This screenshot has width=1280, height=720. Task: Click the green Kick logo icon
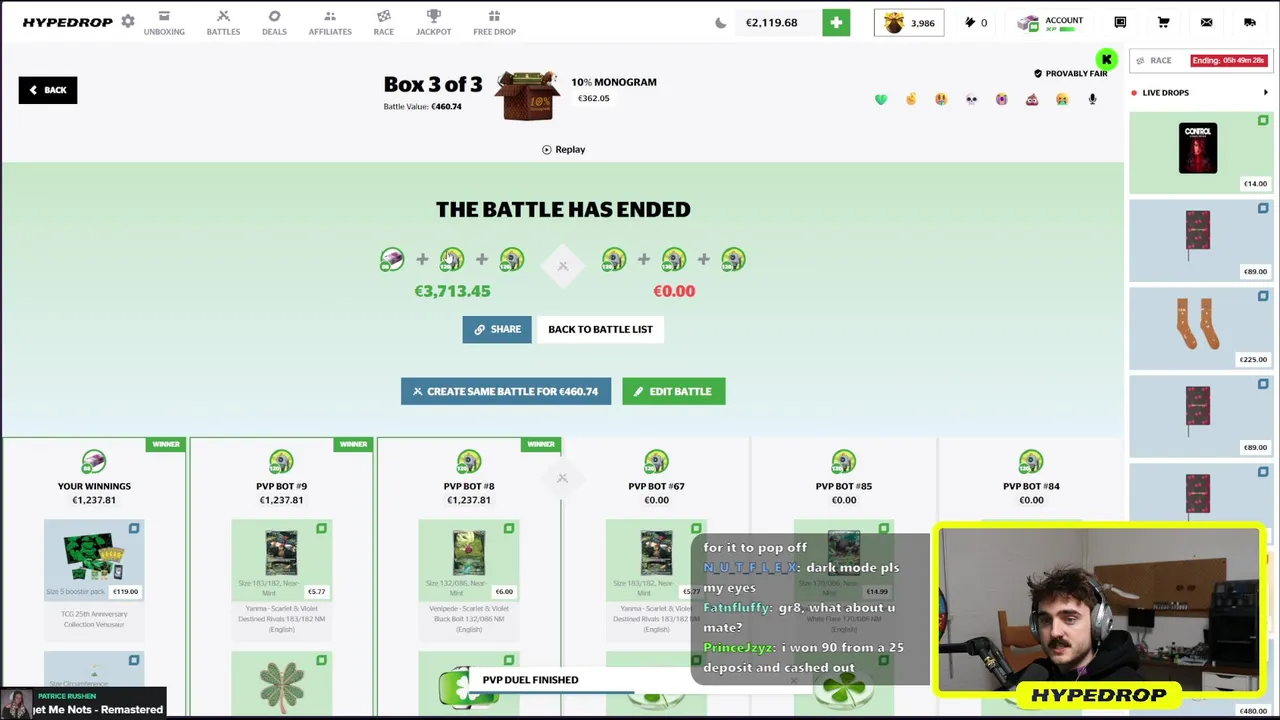pyautogui.click(x=1106, y=60)
